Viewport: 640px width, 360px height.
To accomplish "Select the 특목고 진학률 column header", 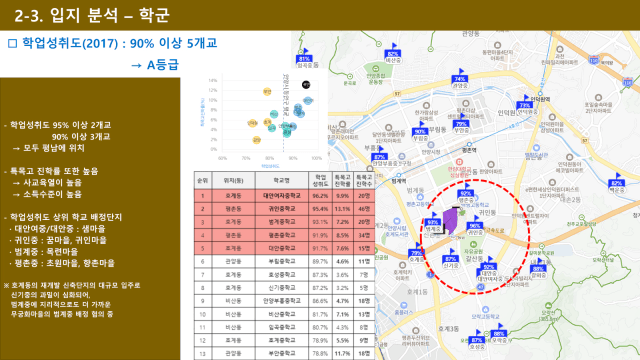I will tap(342, 181).
